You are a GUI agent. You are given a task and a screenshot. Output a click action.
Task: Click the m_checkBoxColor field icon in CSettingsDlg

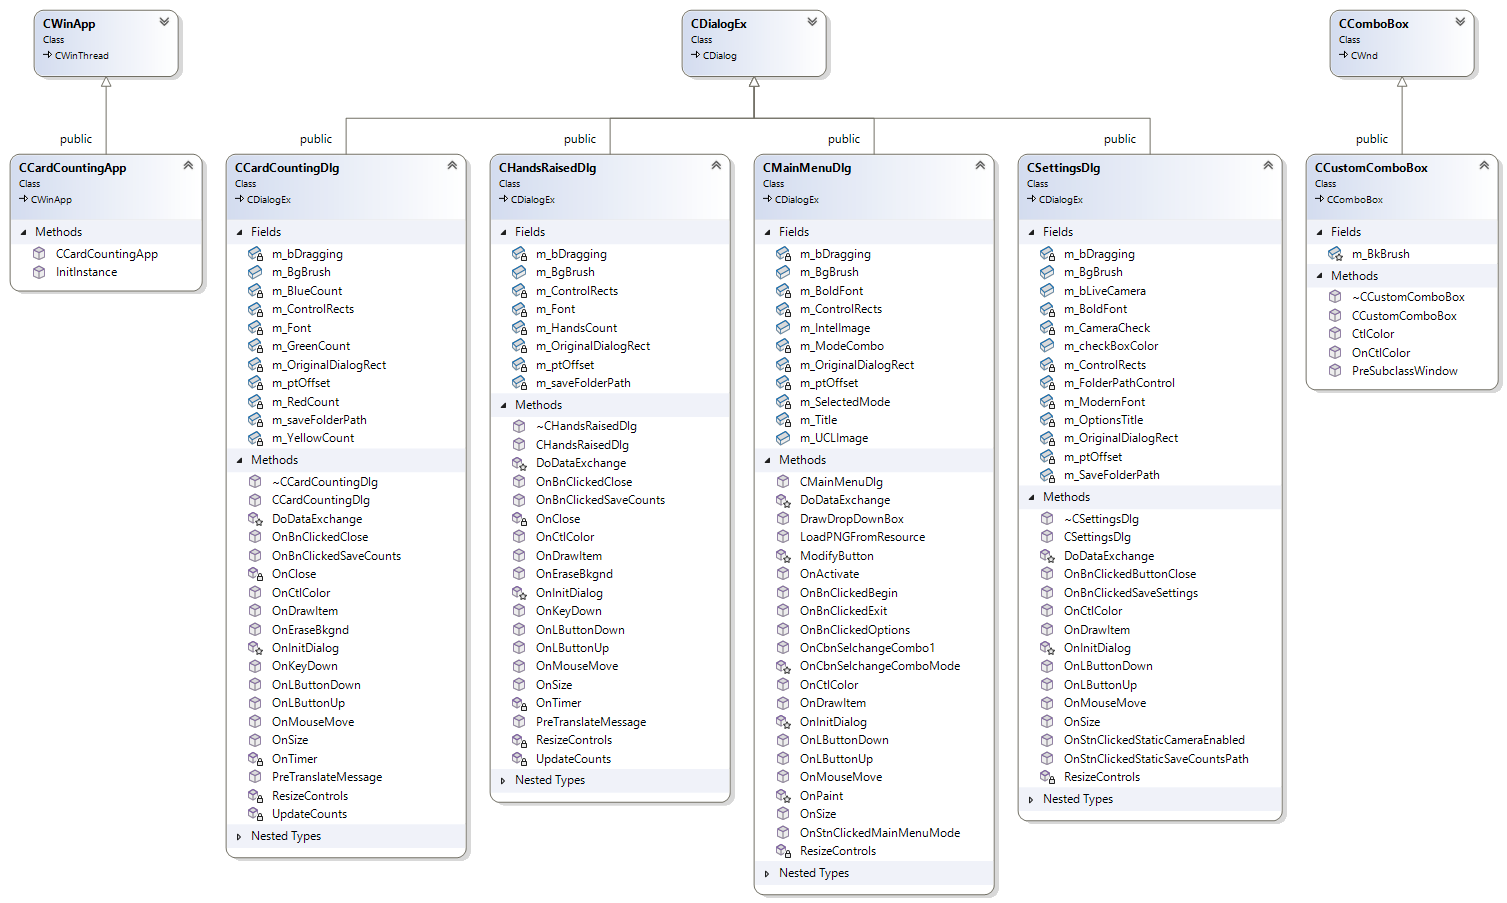pyautogui.click(x=1046, y=345)
